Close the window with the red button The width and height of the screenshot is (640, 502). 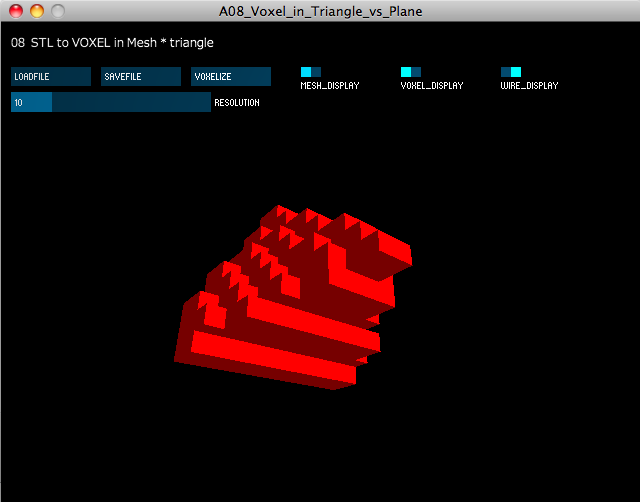coord(16,11)
